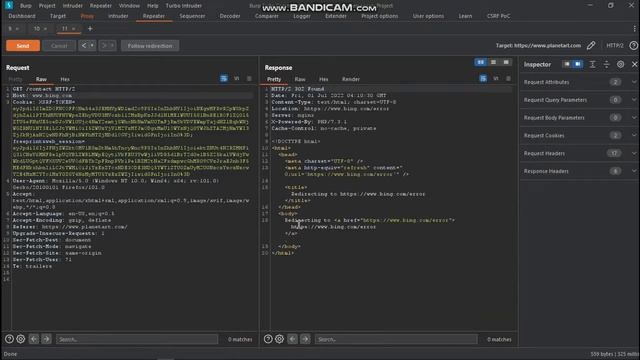This screenshot has width=640, height=360.
Task: Switch to the Decoder tab
Action: (230, 16)
